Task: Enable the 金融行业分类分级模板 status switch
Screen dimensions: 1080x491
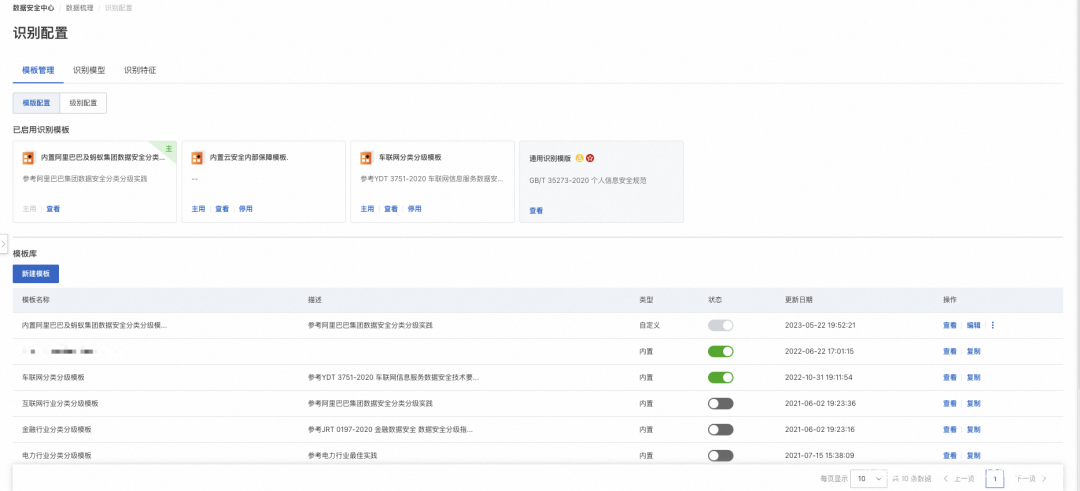Action: [720, 429]
